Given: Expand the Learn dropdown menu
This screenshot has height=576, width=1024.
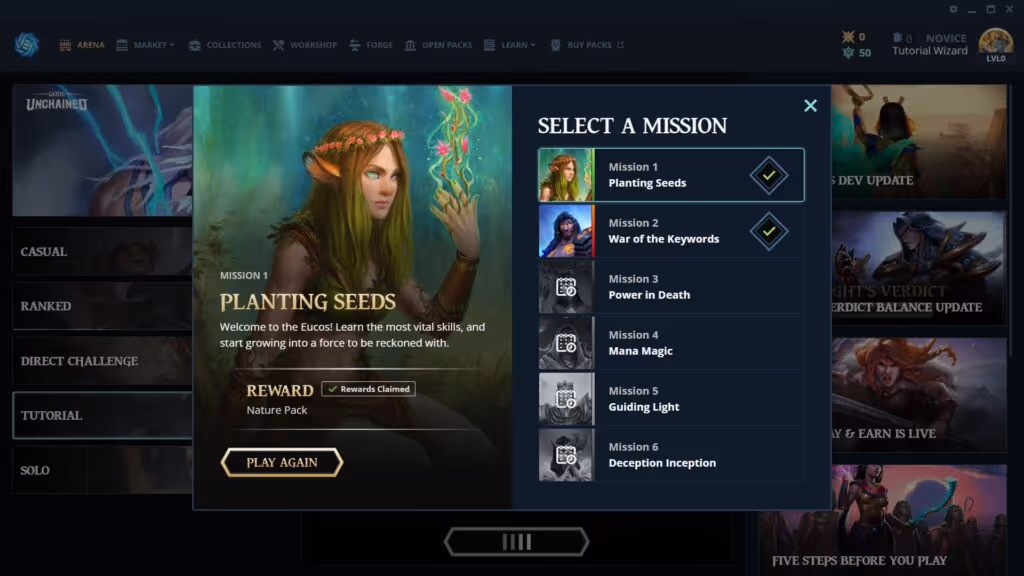Looking at the screenshot, I should (x=510, y=45).
